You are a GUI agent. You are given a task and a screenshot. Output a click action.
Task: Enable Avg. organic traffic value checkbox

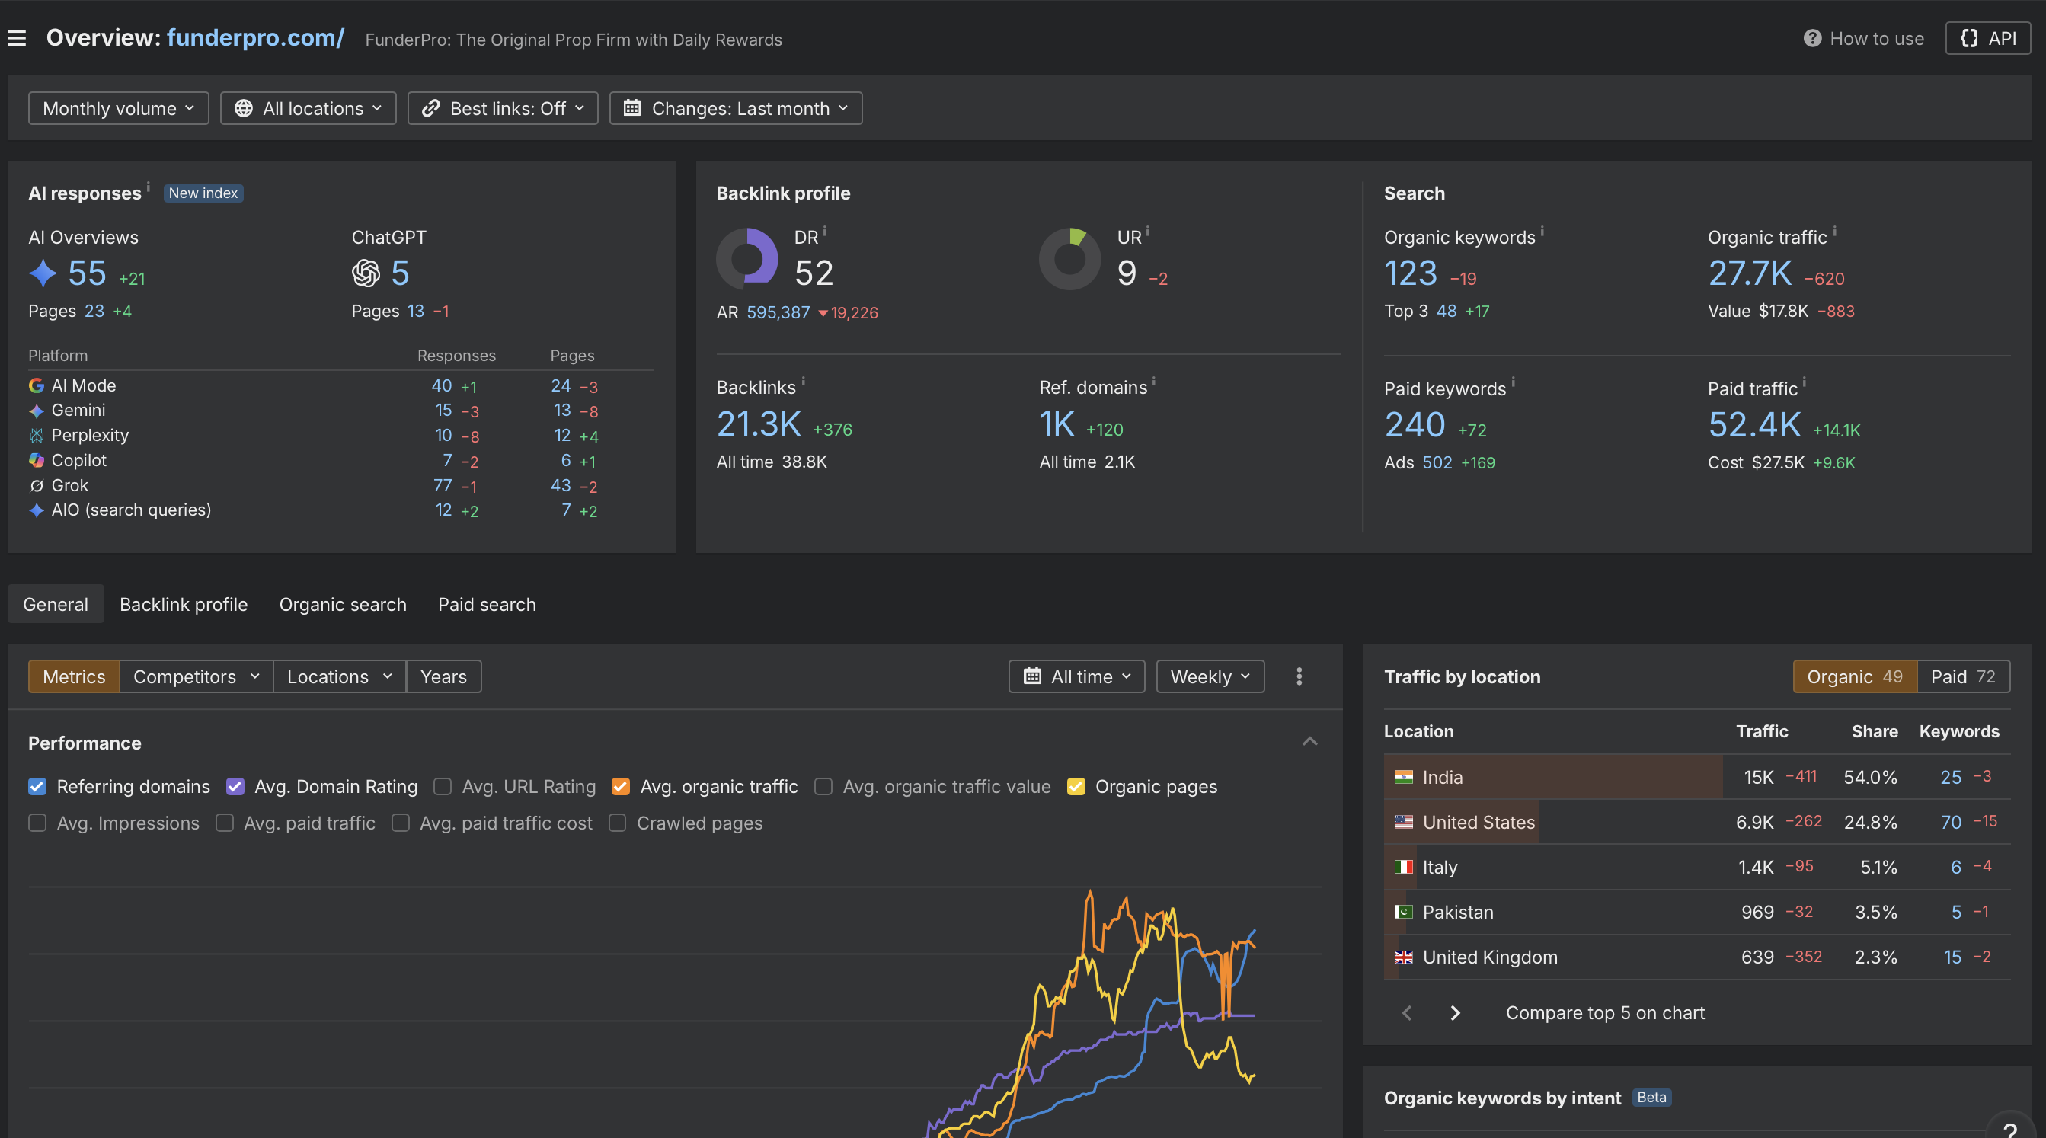823,787
